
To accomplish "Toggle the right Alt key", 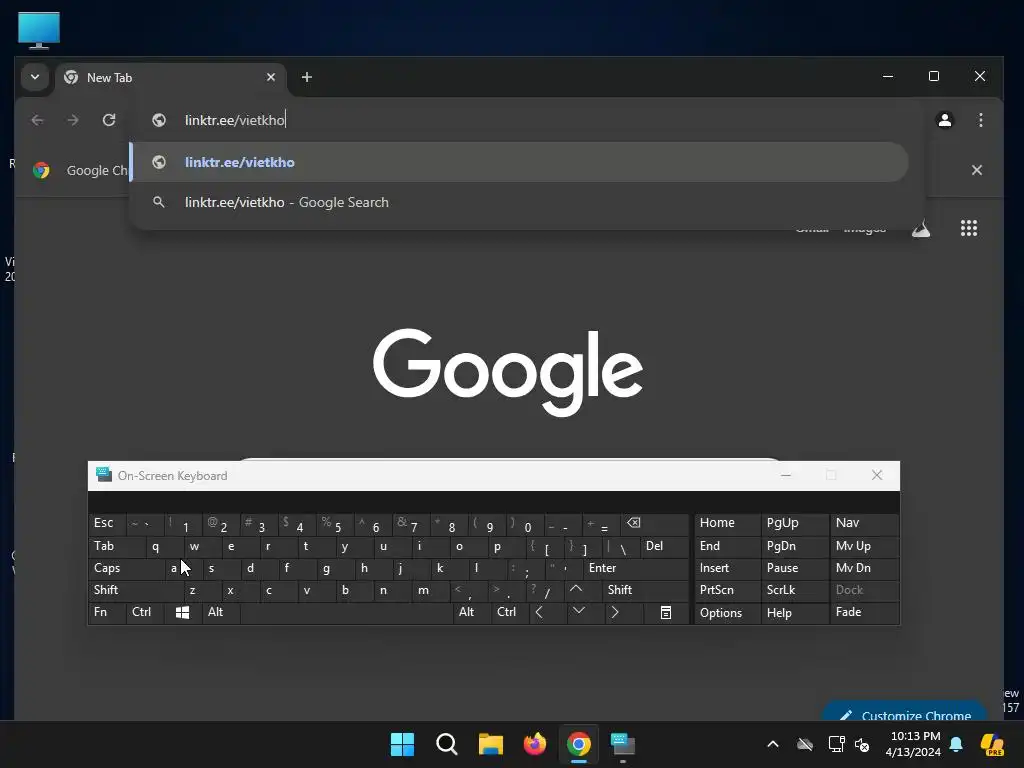I will pos(472,613).
